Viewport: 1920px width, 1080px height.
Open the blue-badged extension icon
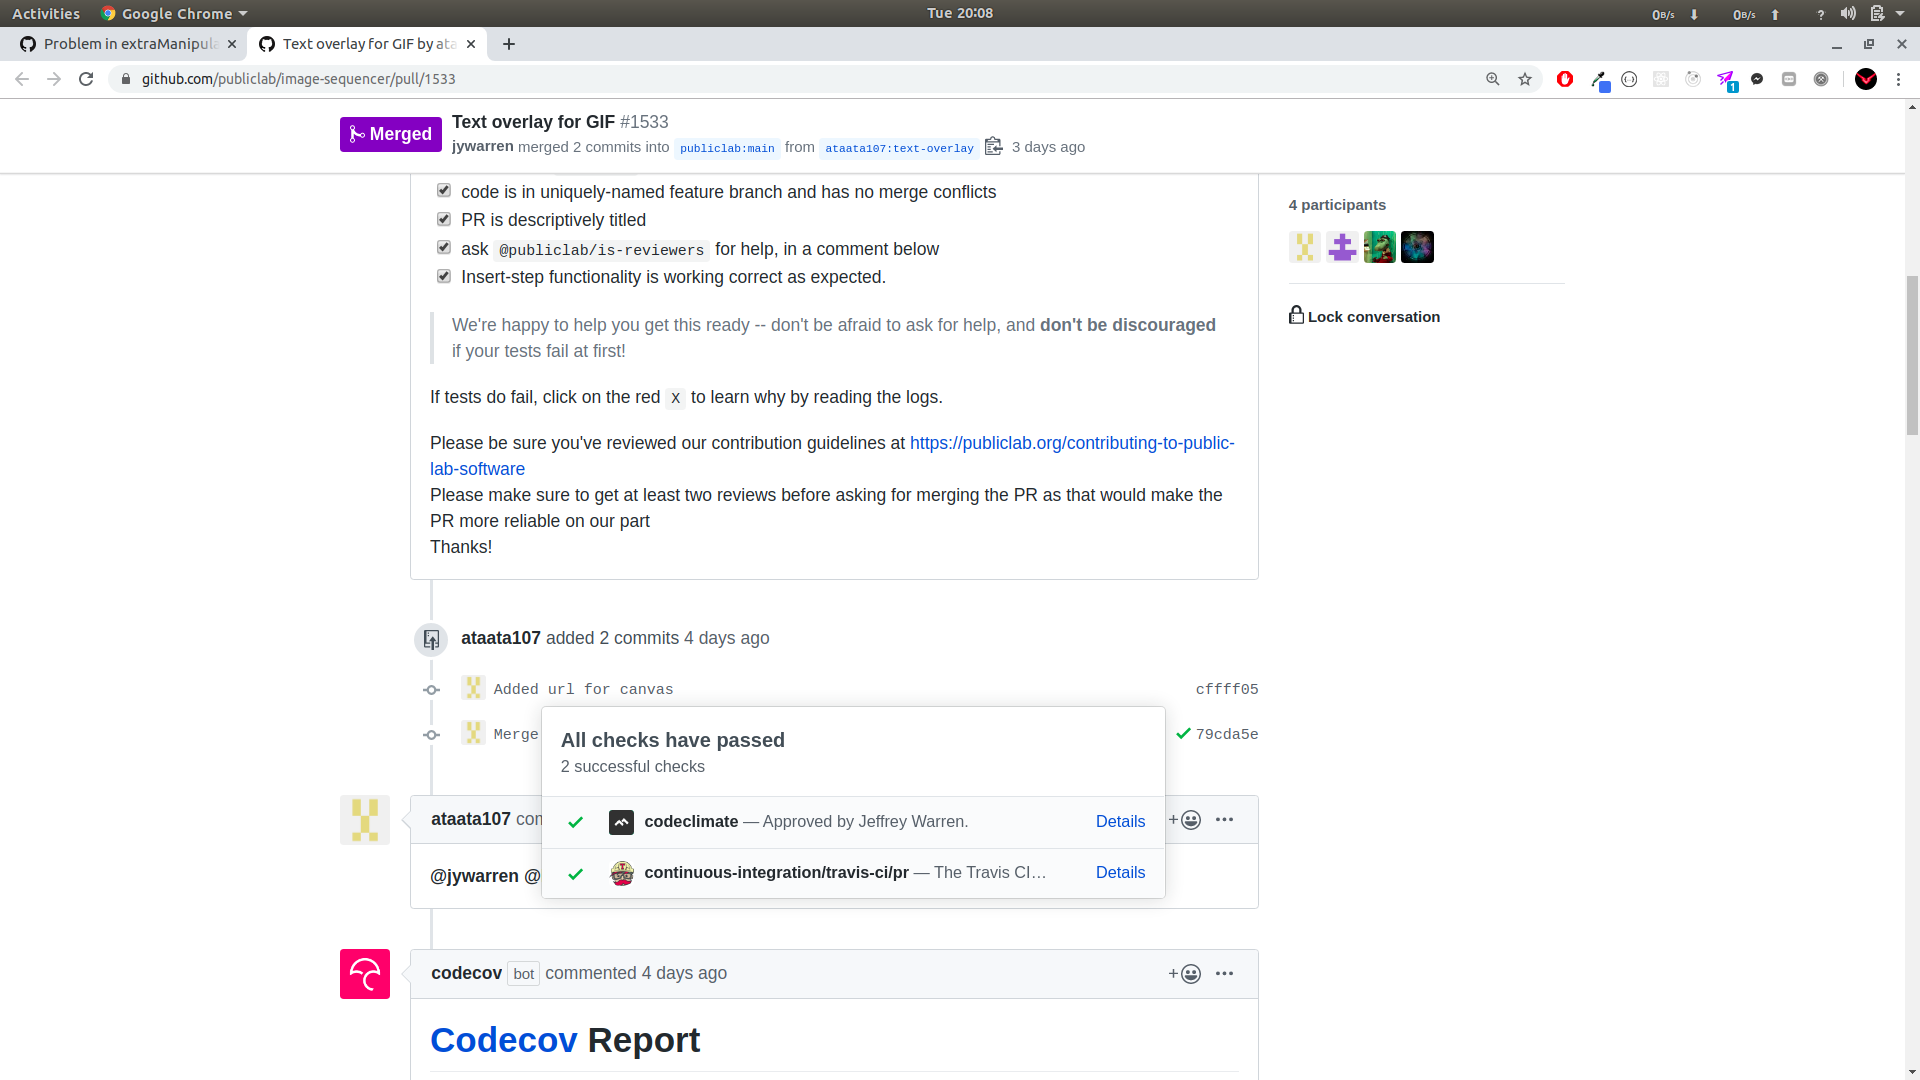point(1600,80)
